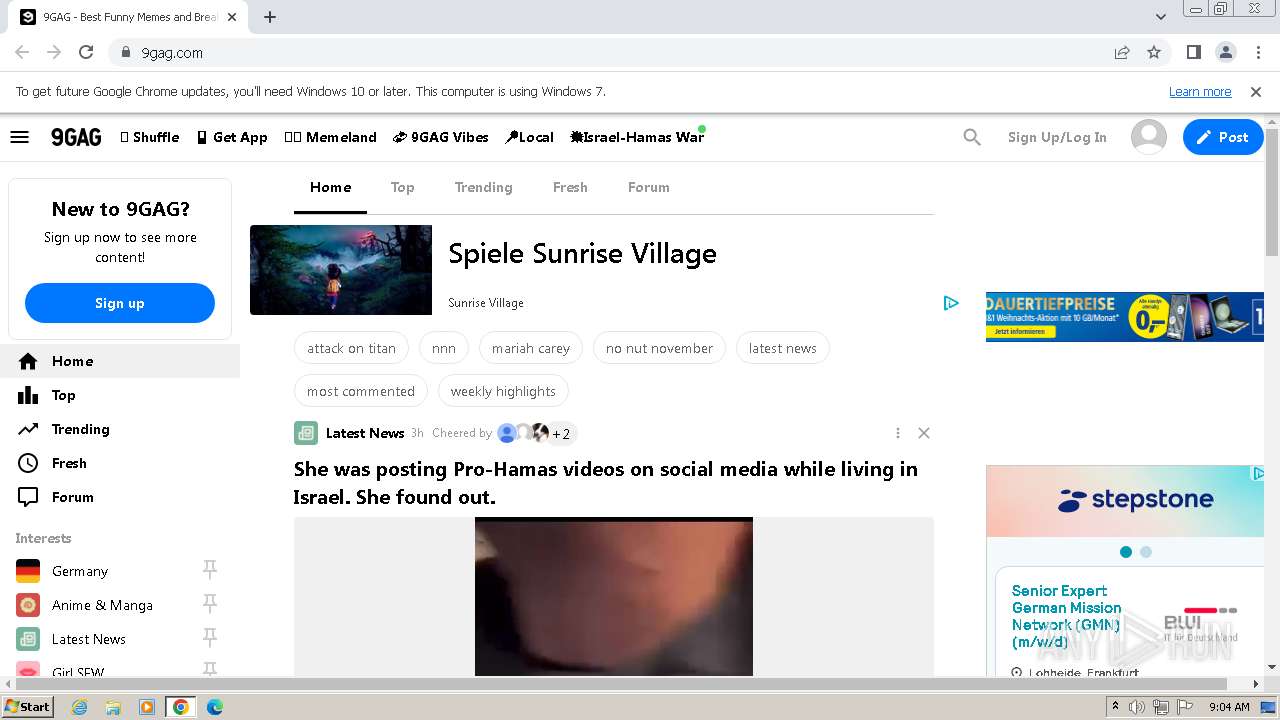Click Get App in top navigation

click(232, 137)
